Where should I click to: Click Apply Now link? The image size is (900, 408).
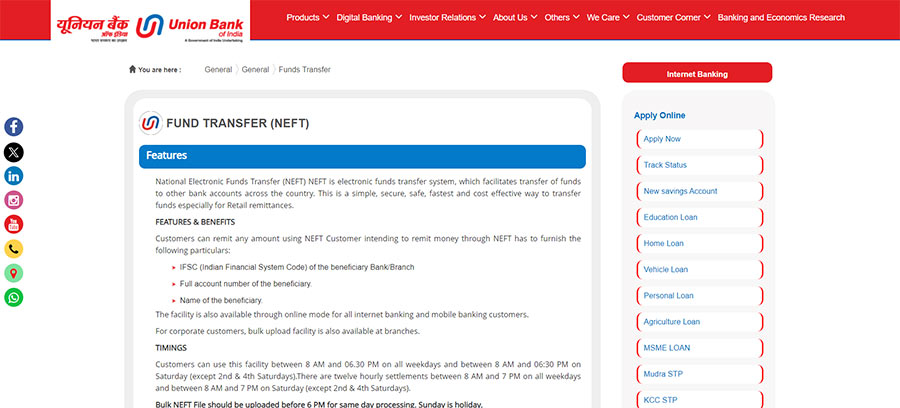point(700,139)
